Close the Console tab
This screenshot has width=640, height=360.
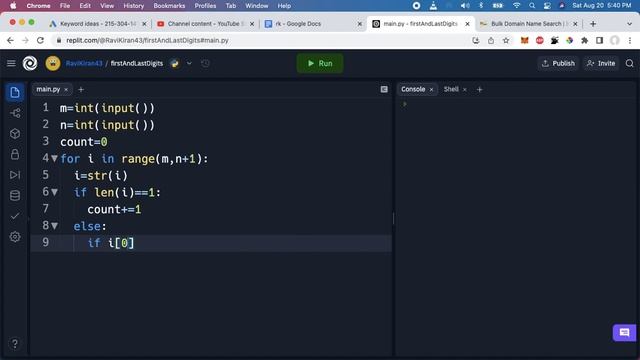point(431,89)
